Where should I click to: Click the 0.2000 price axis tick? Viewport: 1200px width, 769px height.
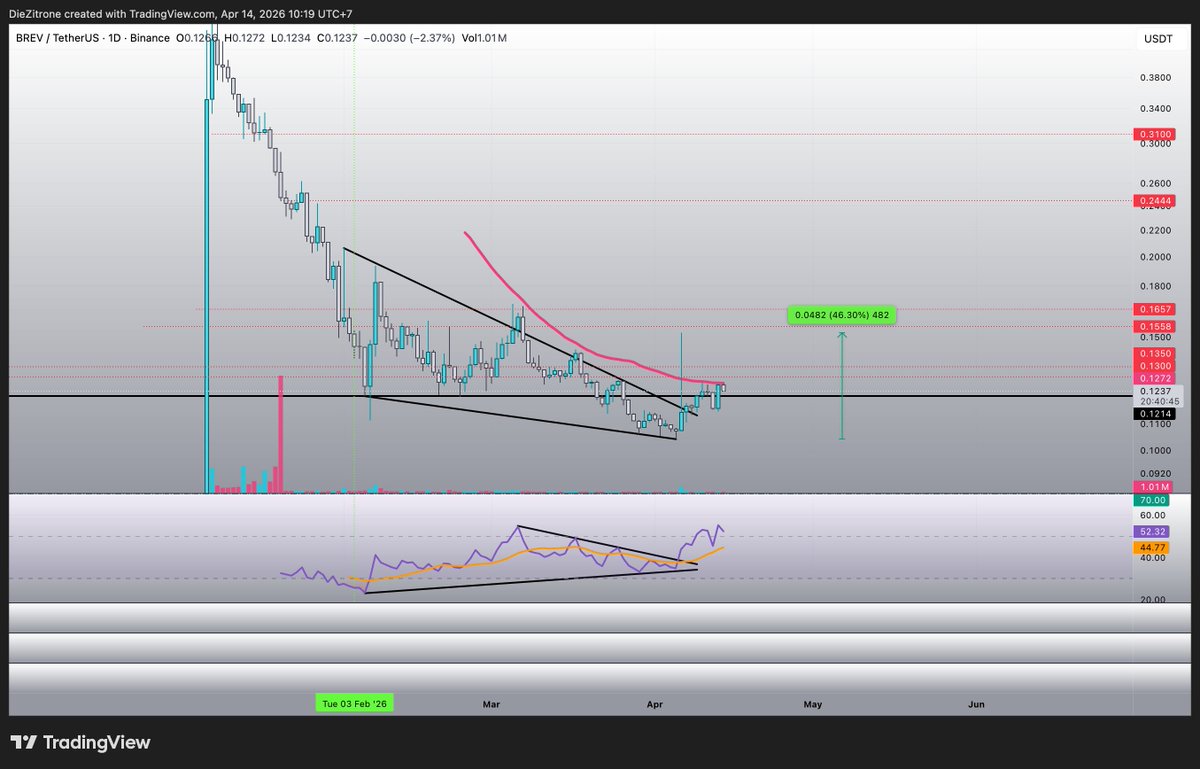[x=1155, y=257]
